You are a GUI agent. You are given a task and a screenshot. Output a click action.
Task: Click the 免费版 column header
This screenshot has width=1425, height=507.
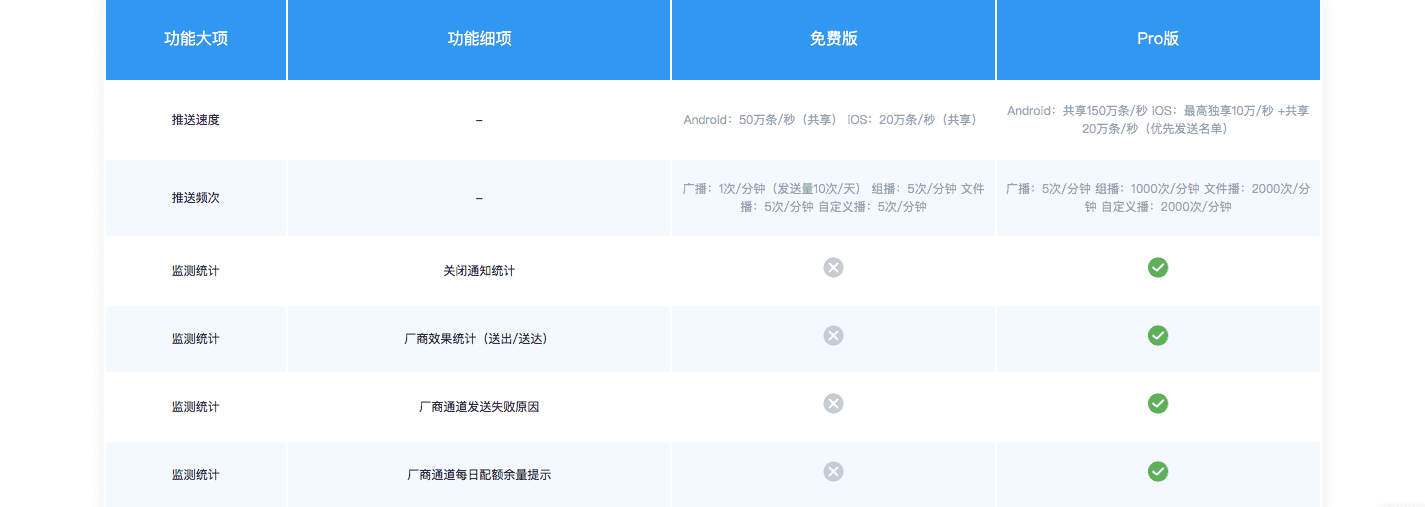pos(833,40)
